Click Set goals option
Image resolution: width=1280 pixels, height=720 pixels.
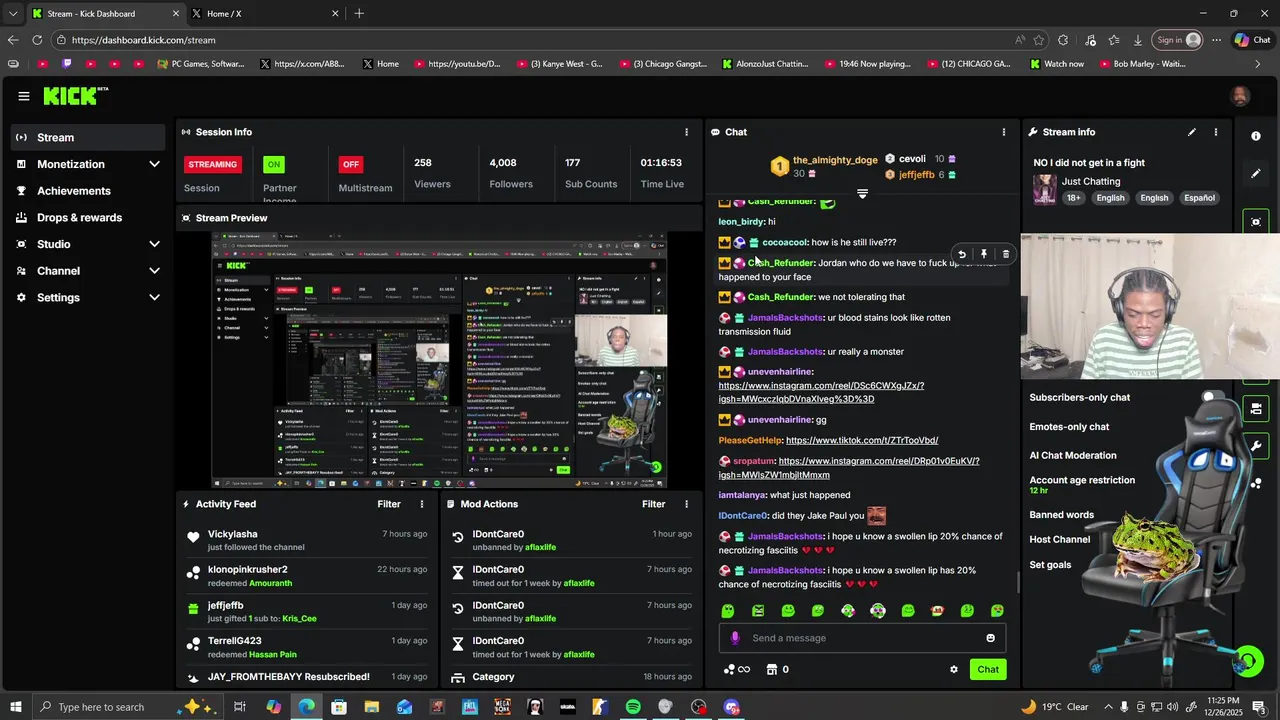[1050, 565]
